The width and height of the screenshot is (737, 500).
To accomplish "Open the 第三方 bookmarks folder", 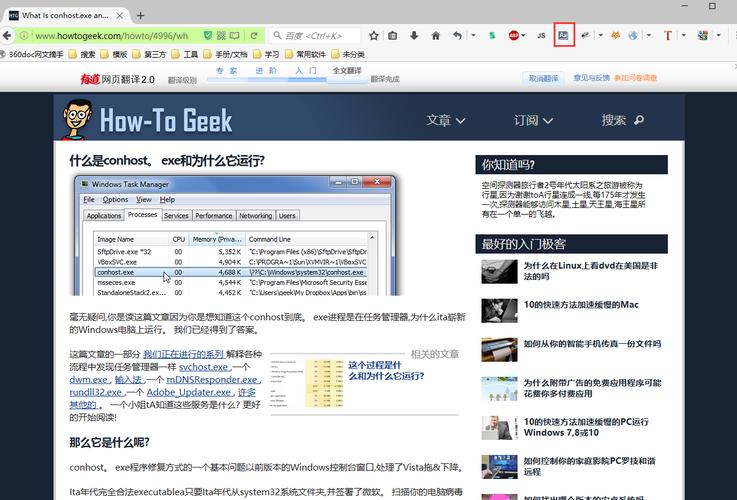I will pyautogui.click(x=149, y=55).
